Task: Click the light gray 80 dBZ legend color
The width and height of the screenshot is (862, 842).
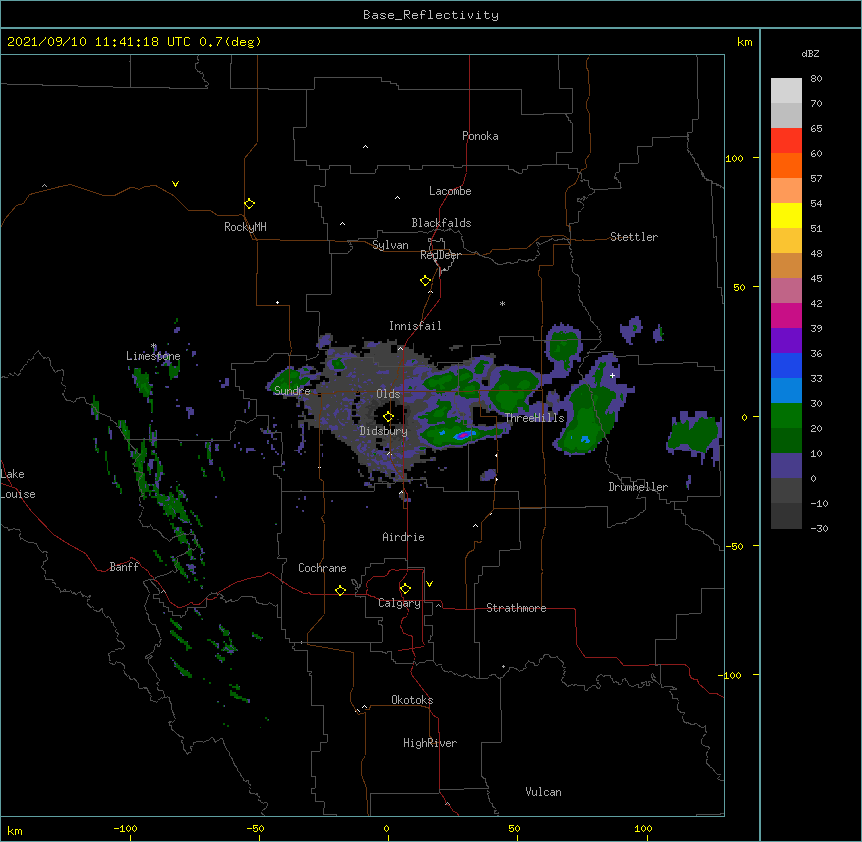Action: 786,90
